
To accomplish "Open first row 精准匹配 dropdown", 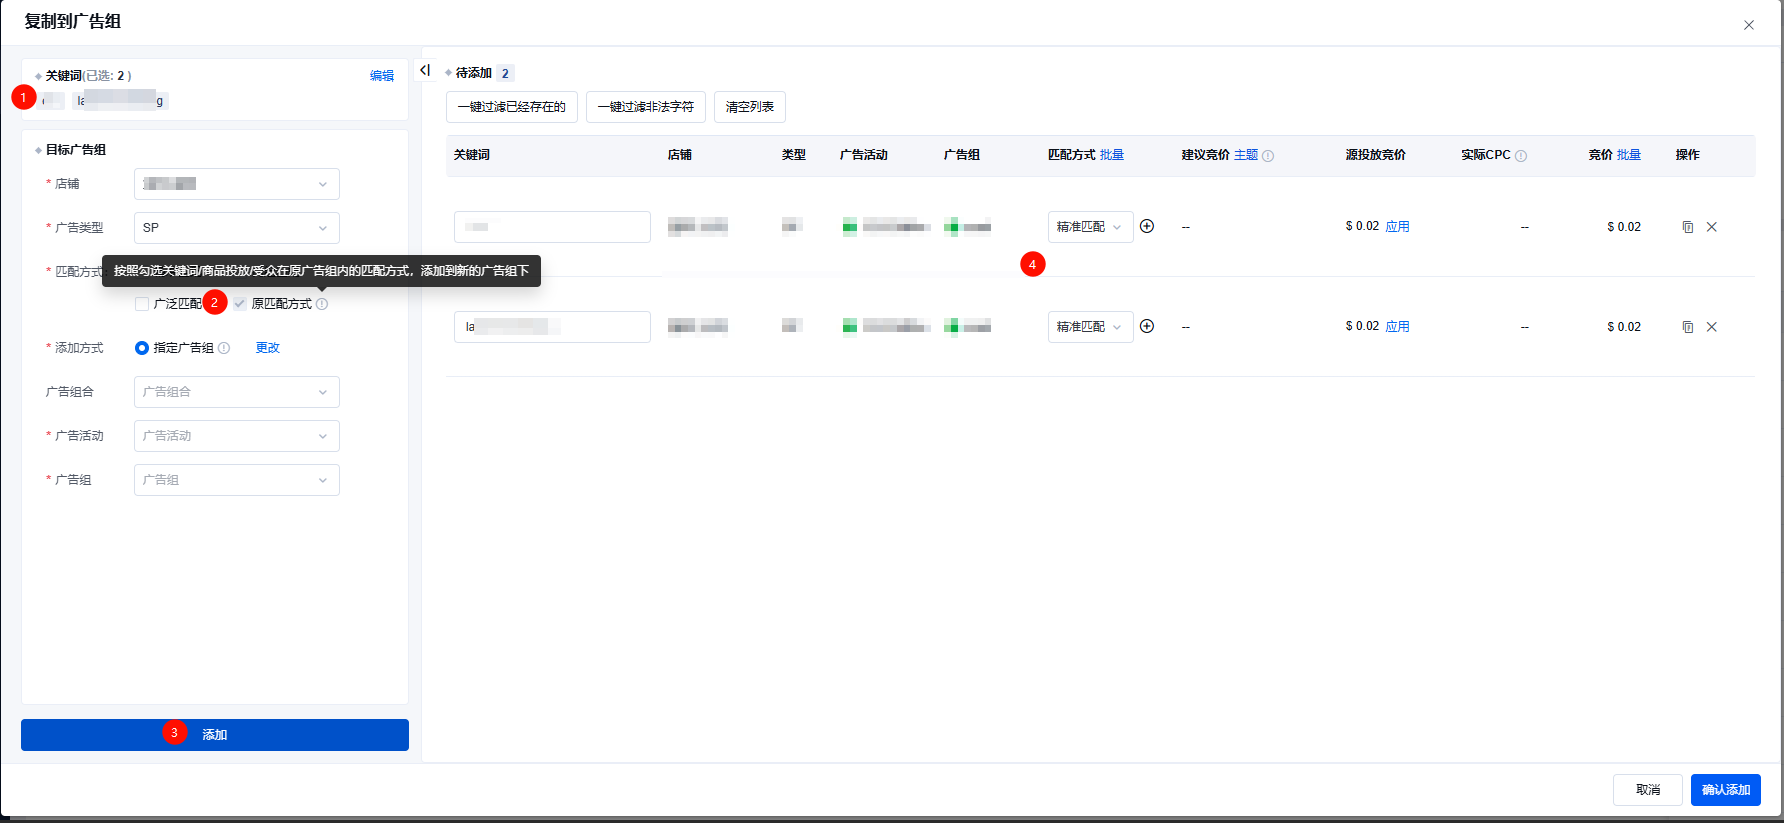I will 1089,227.
